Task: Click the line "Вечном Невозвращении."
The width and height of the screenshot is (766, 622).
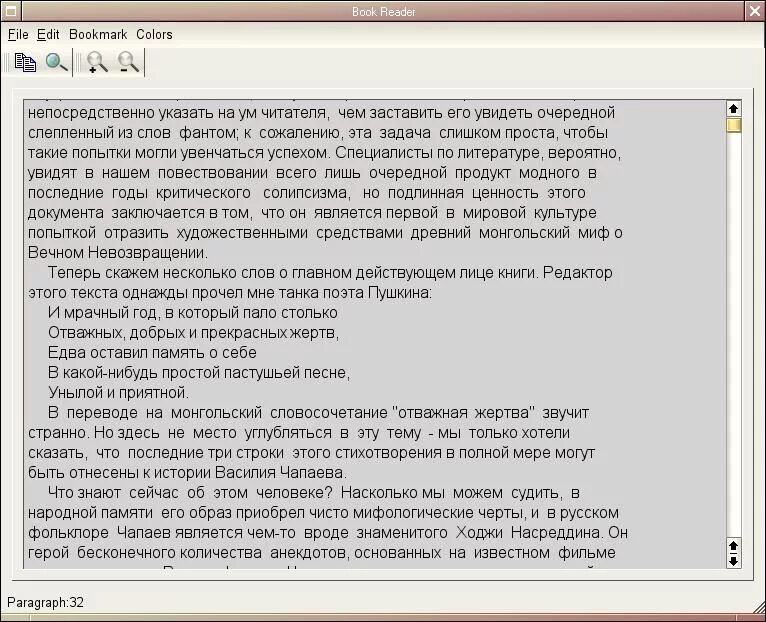Action: (118, 253)
